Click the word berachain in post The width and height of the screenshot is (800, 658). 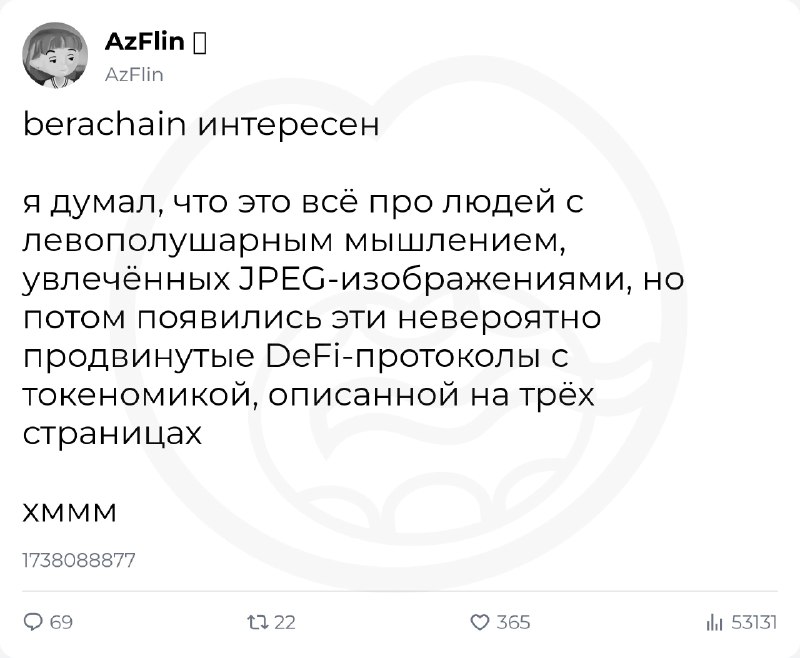pos(105,124)
